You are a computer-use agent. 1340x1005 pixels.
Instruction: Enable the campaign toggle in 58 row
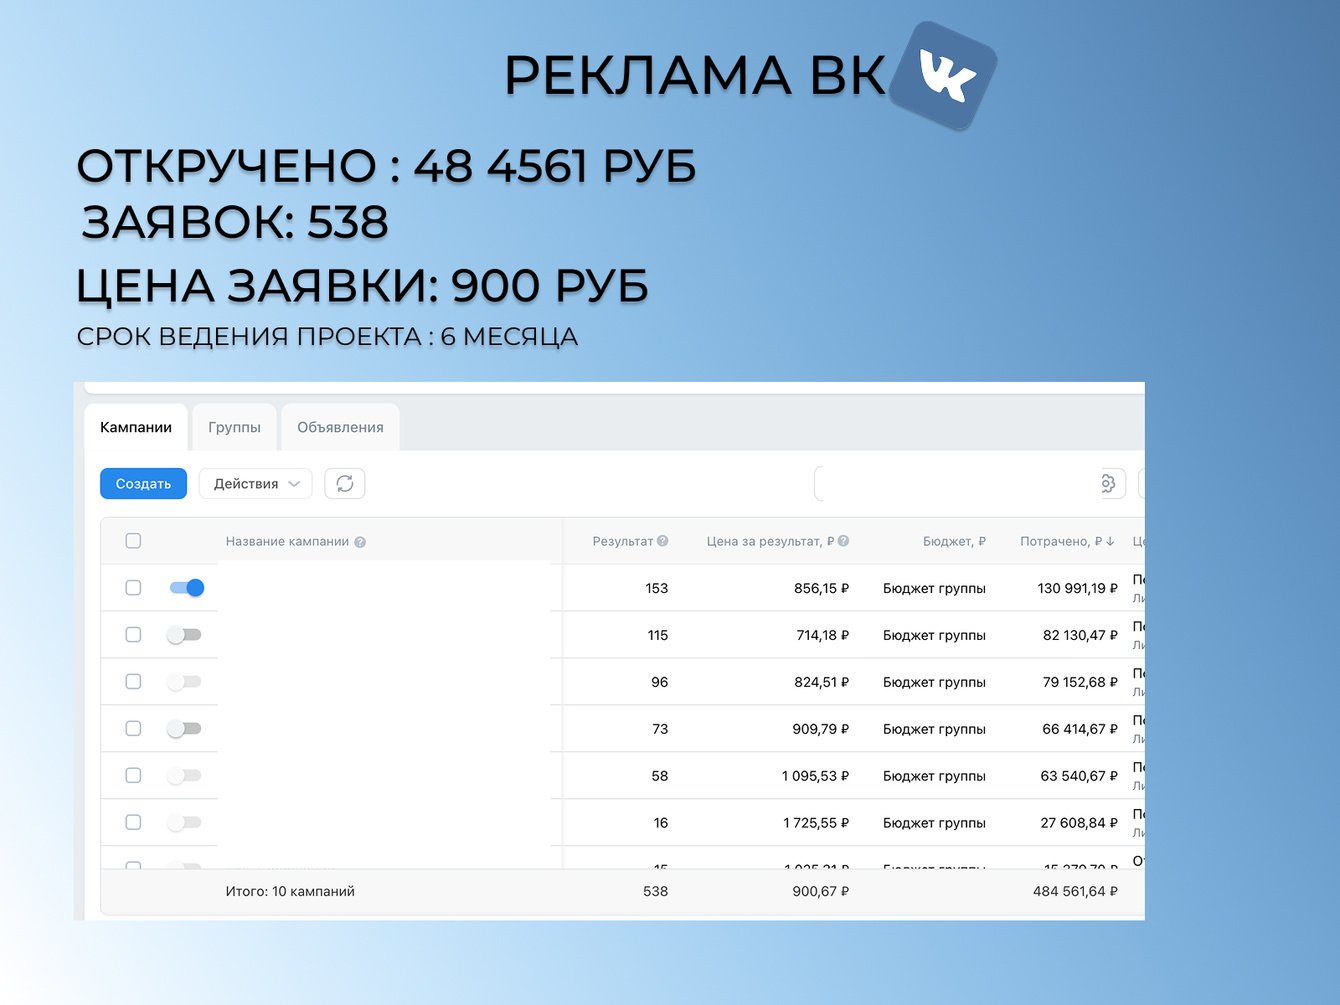[184, 776]
